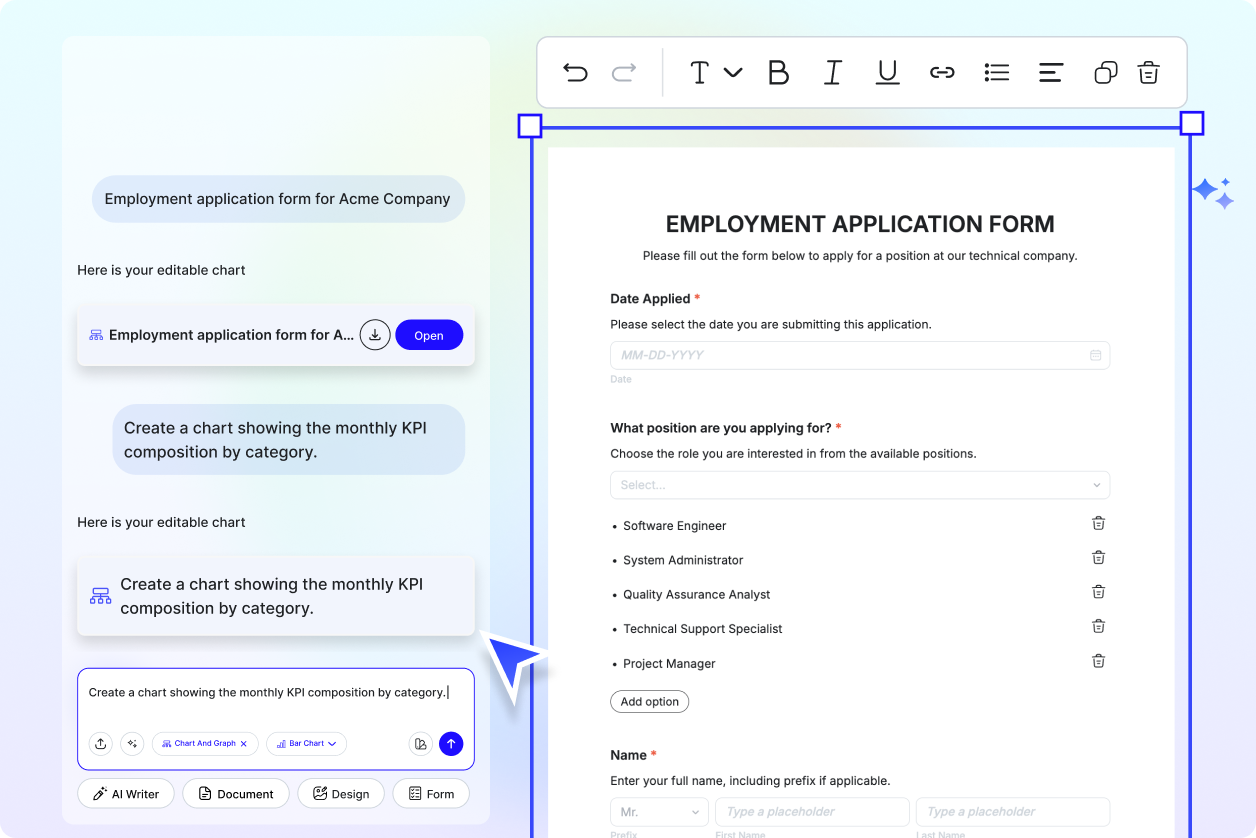1256x838 pixels.
Task: Remove the Quality Assurance Analyst option
Action: [x=1098, y=592]
